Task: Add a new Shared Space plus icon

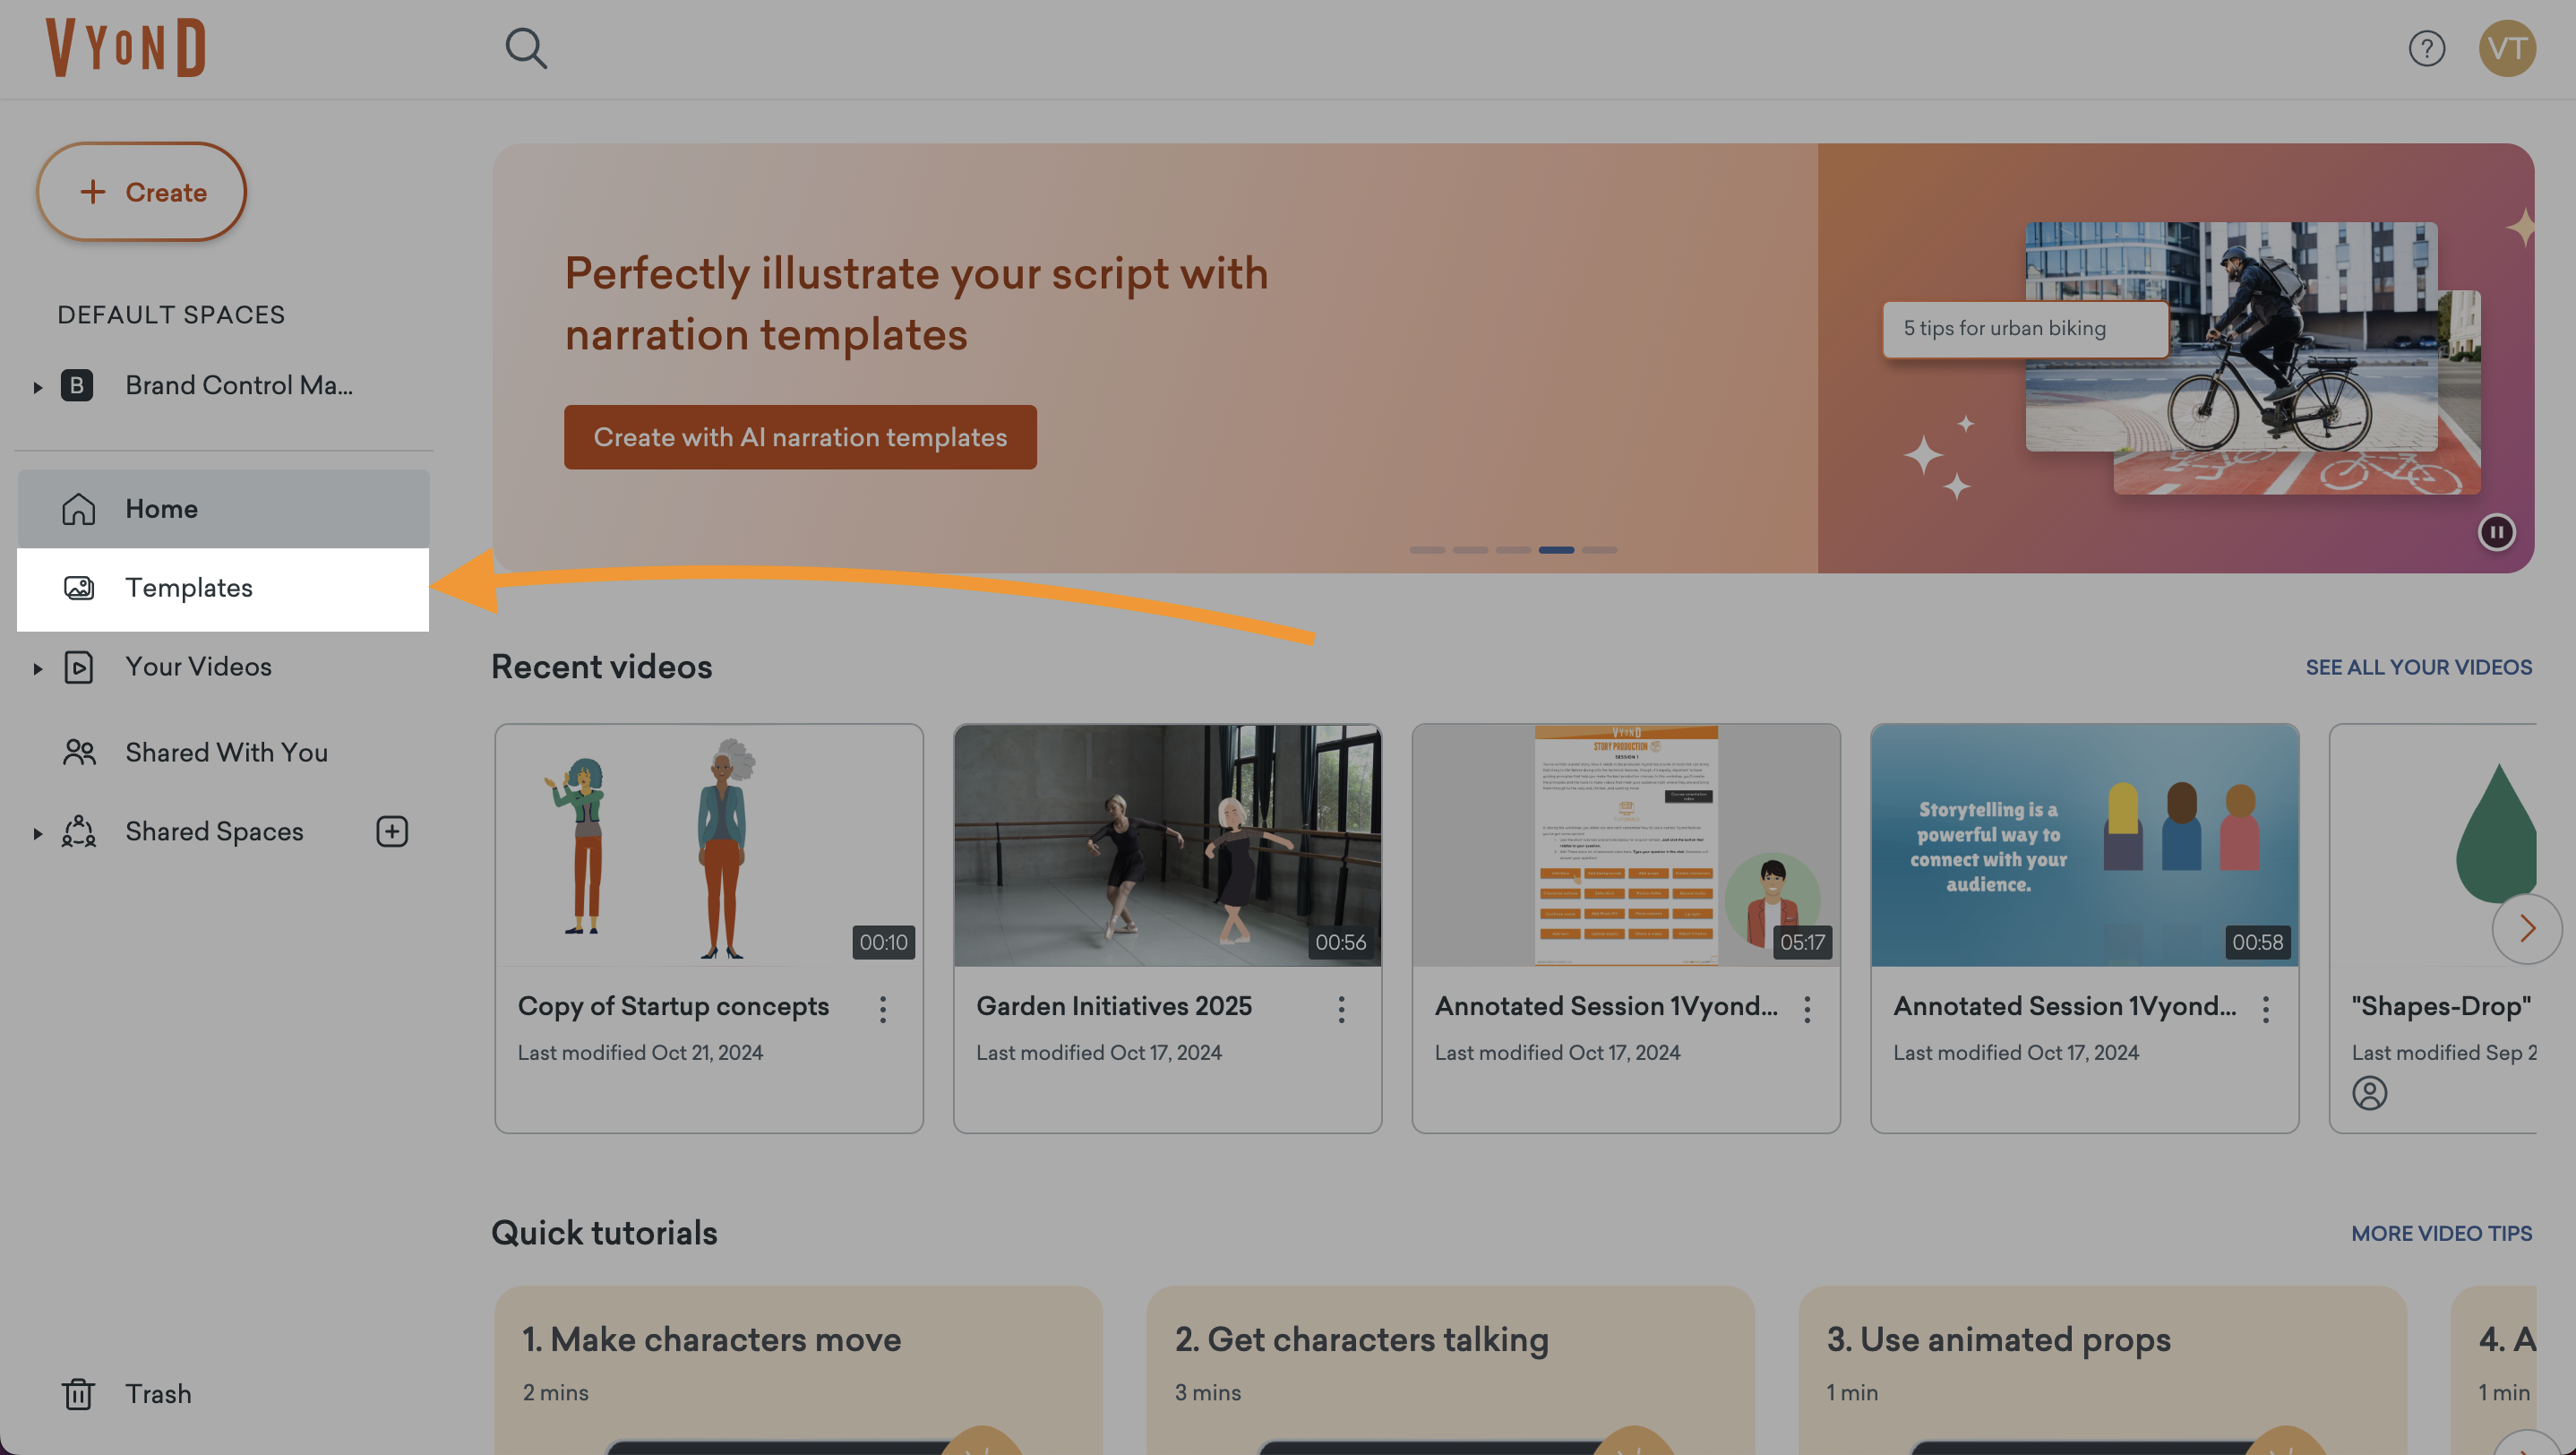Action: [x=391, y=831]
